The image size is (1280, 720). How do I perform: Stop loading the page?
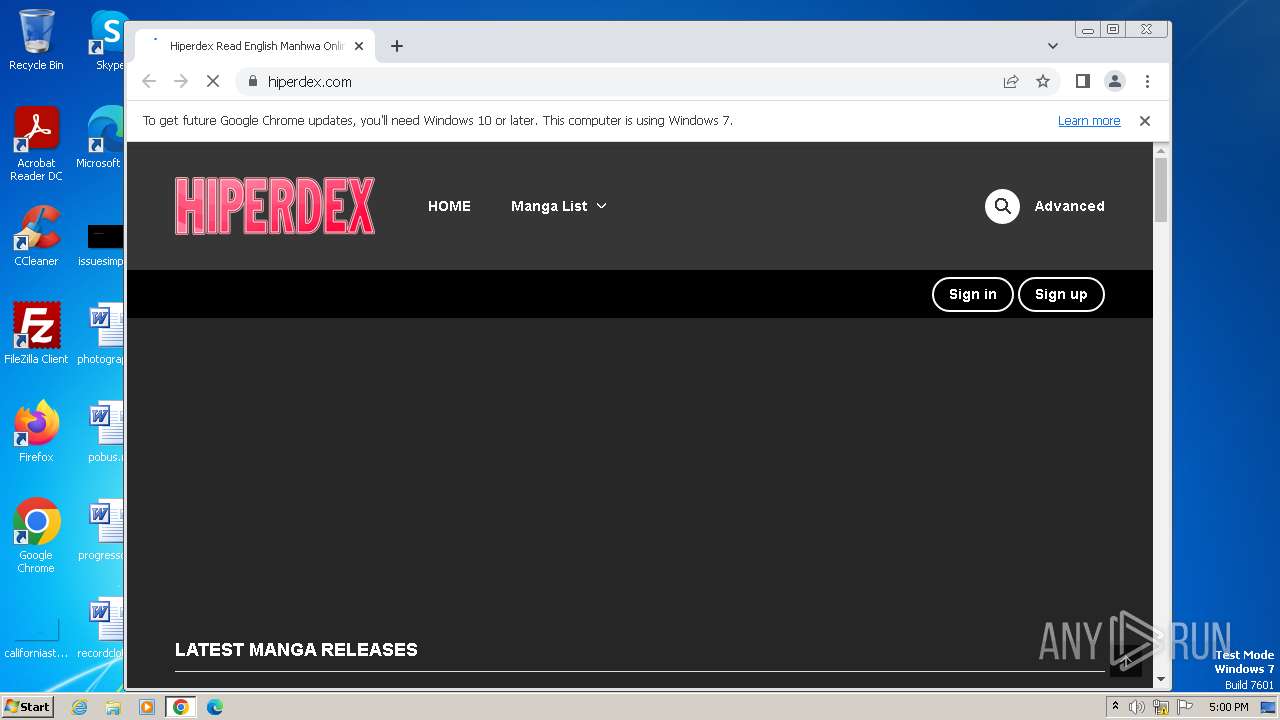(x=213, y=81)
